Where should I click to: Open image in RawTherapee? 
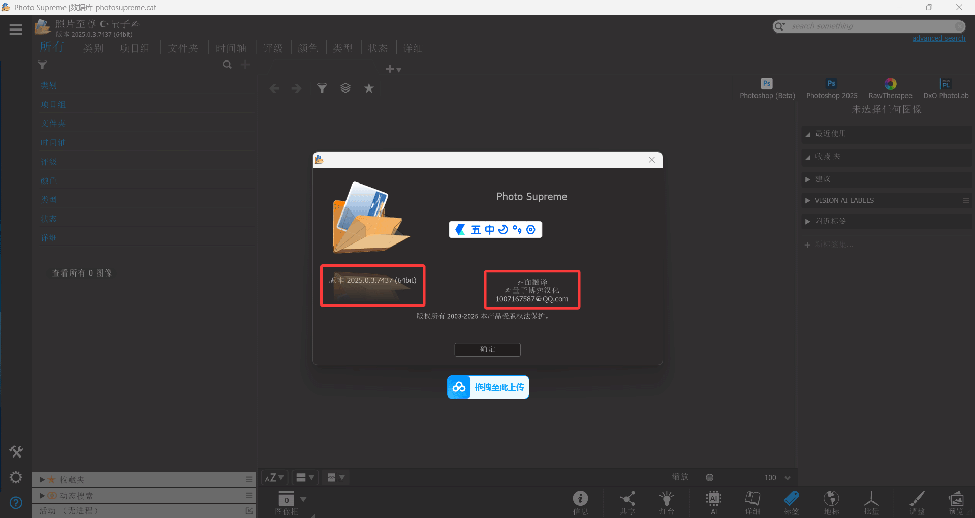click(890, 88)
